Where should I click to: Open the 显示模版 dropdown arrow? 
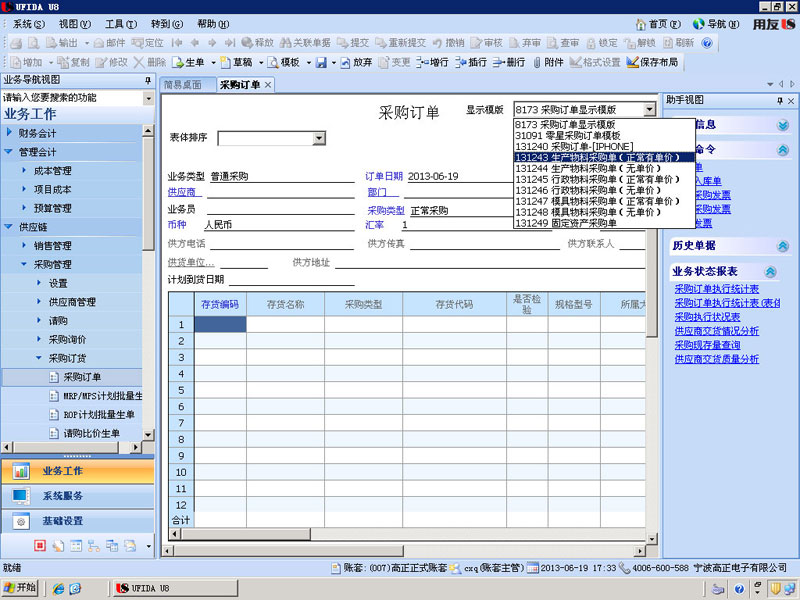pos(649,109)
